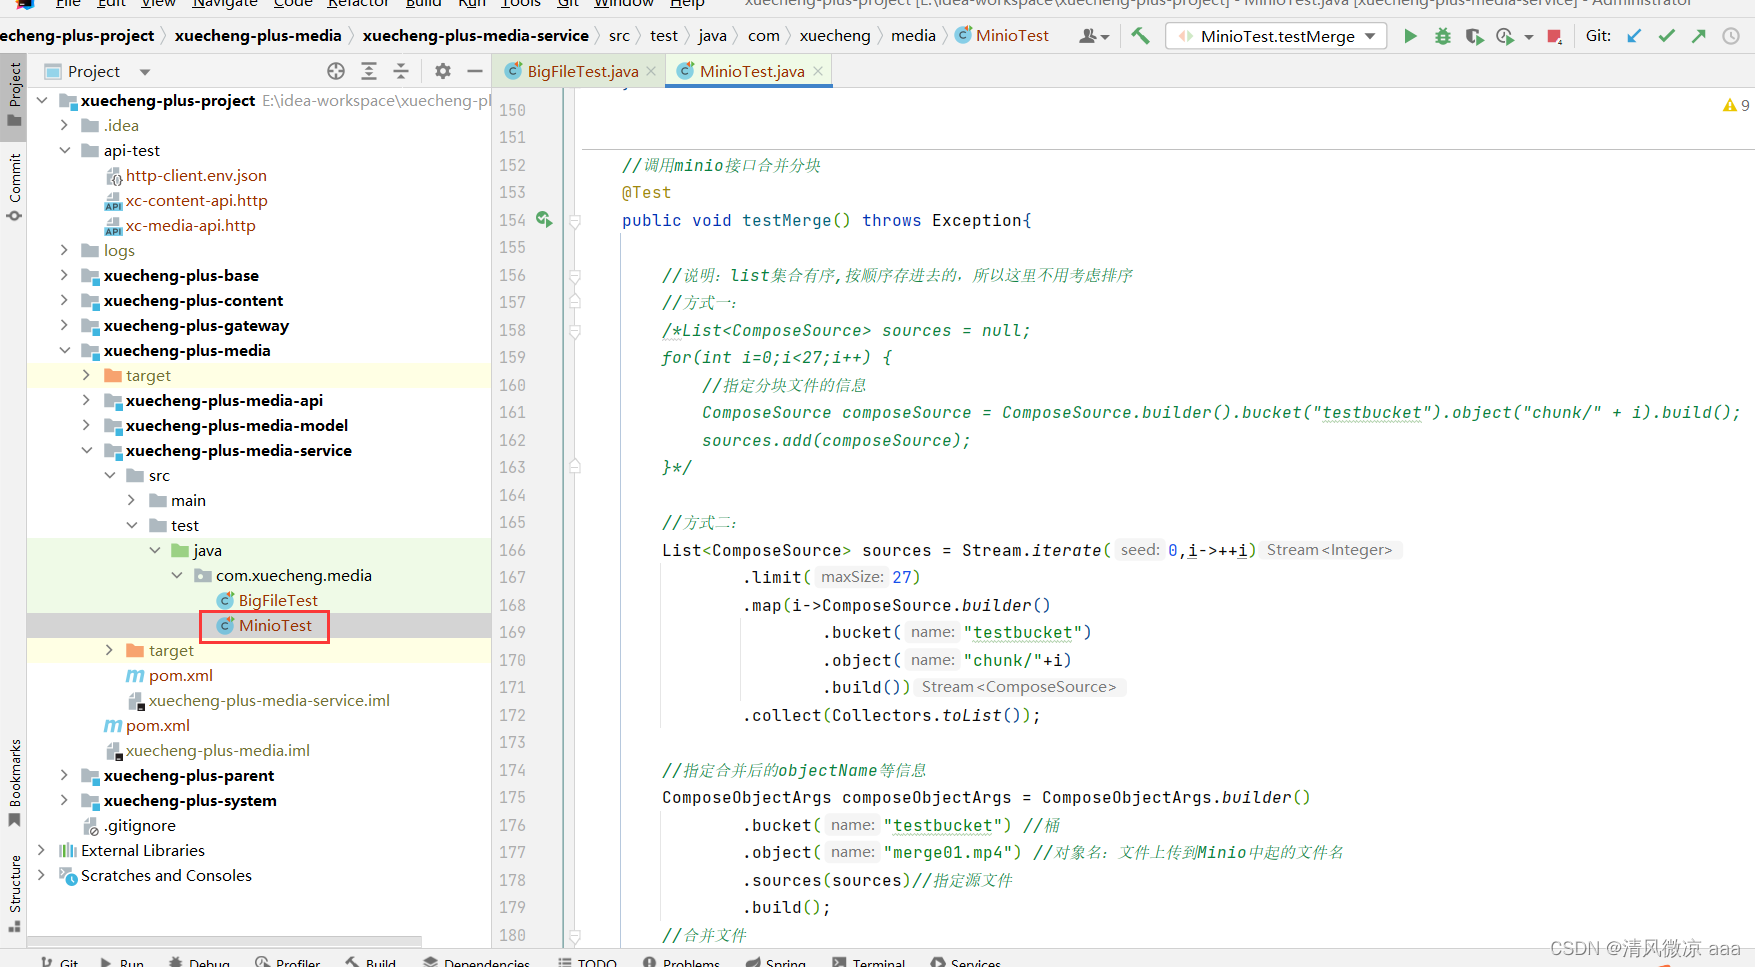
Task: Toggle fold marker at line 158 comment block
Action: (575, 330)
